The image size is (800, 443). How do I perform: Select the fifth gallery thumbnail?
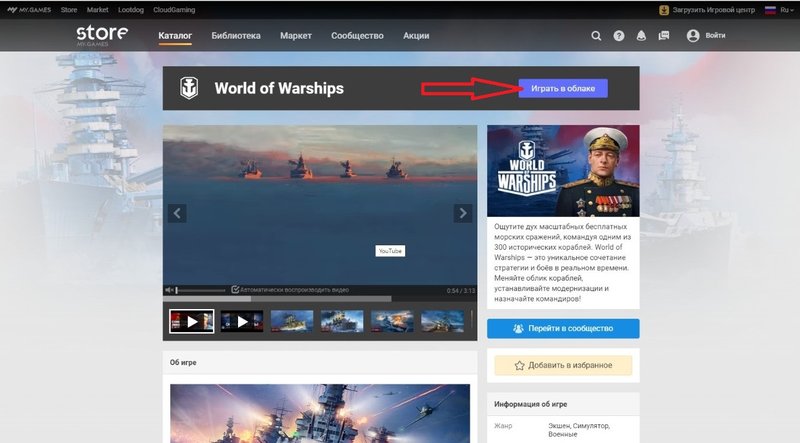coord(392,322)
